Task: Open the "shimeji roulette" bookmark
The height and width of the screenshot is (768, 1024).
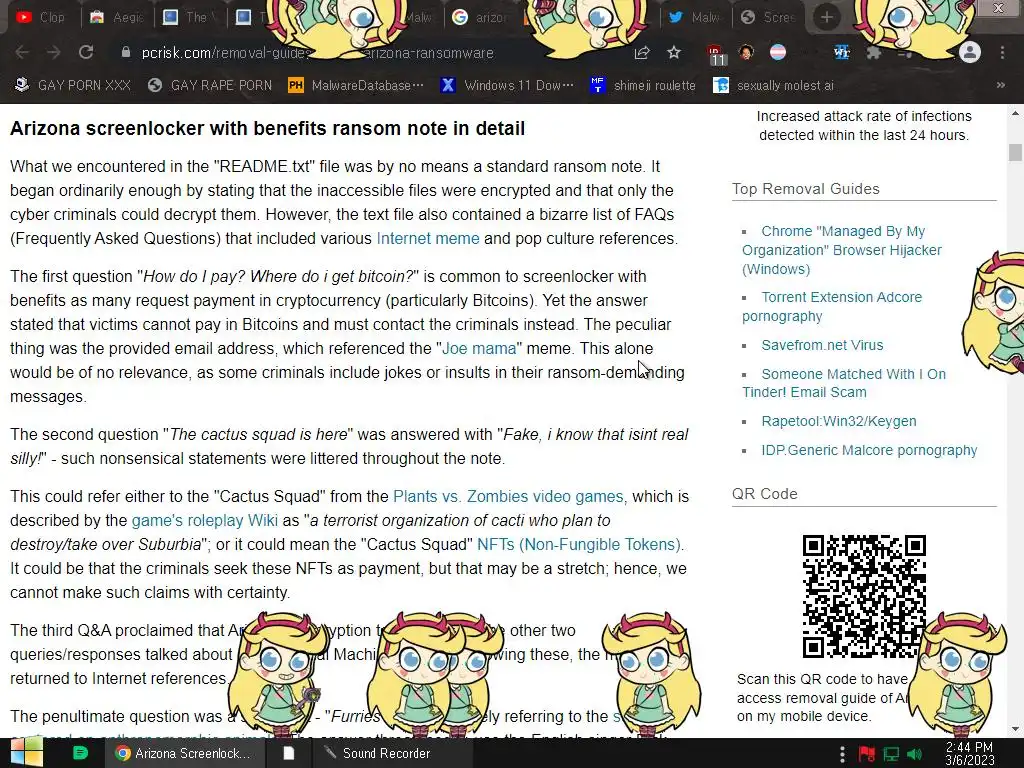Action: pos(642,85)
